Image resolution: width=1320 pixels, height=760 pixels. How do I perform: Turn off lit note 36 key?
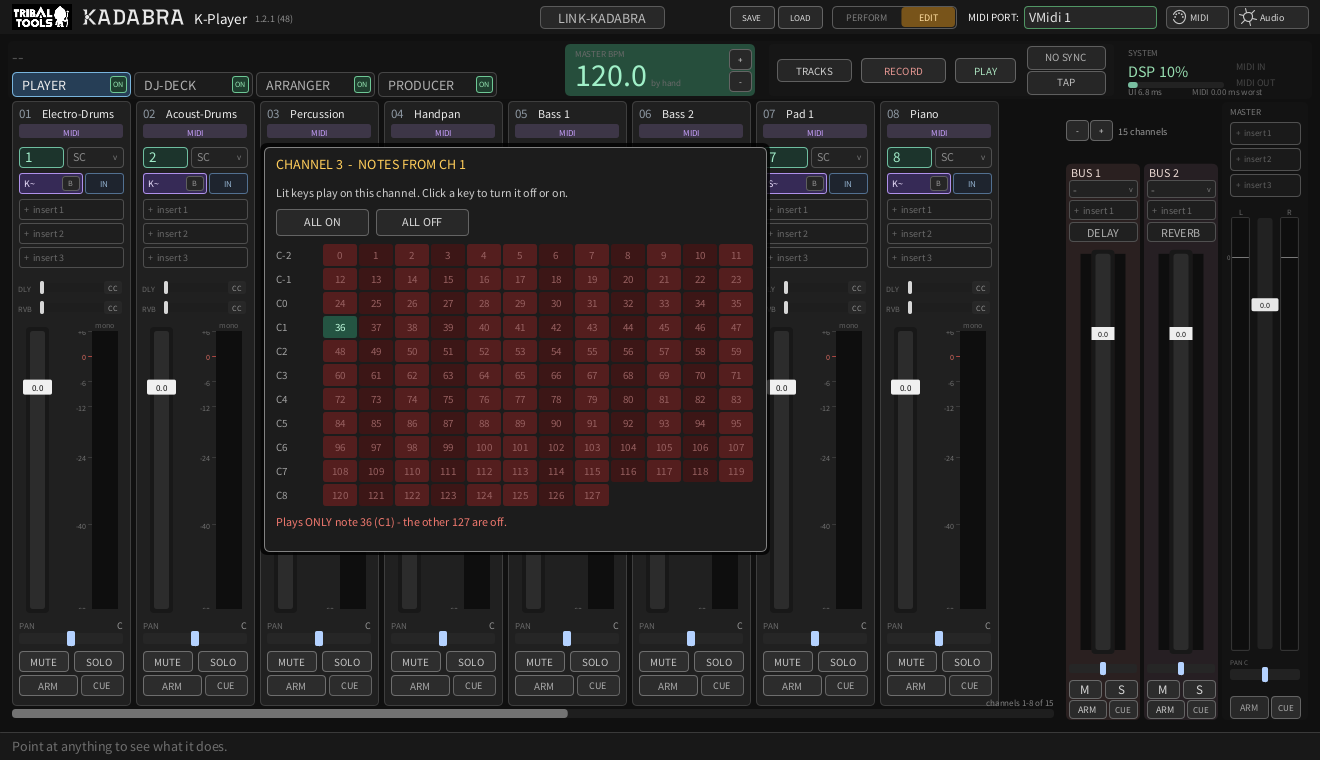[x=340, y=327]
